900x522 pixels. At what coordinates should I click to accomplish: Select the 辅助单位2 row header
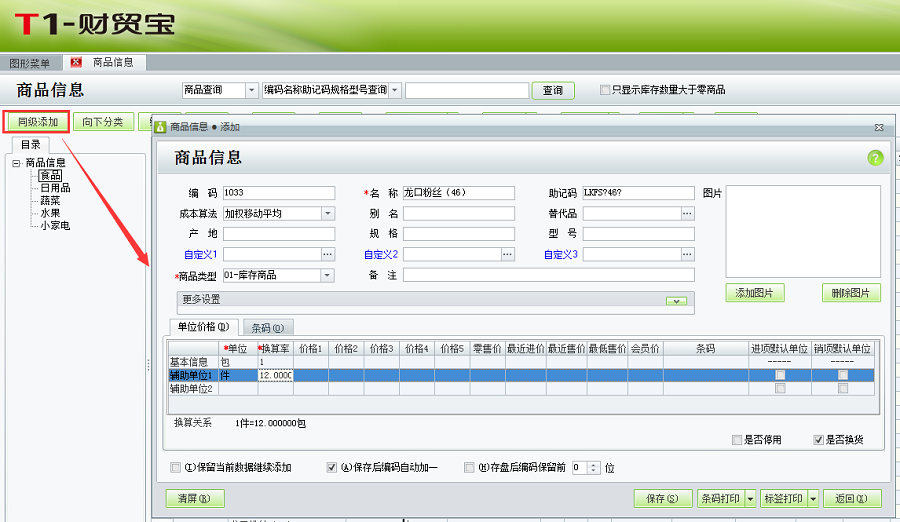coord(193,389)
